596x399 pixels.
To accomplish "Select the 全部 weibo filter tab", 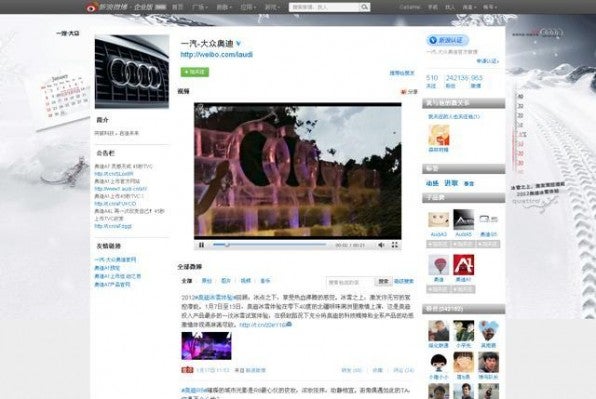I will [x=187, y=281].
